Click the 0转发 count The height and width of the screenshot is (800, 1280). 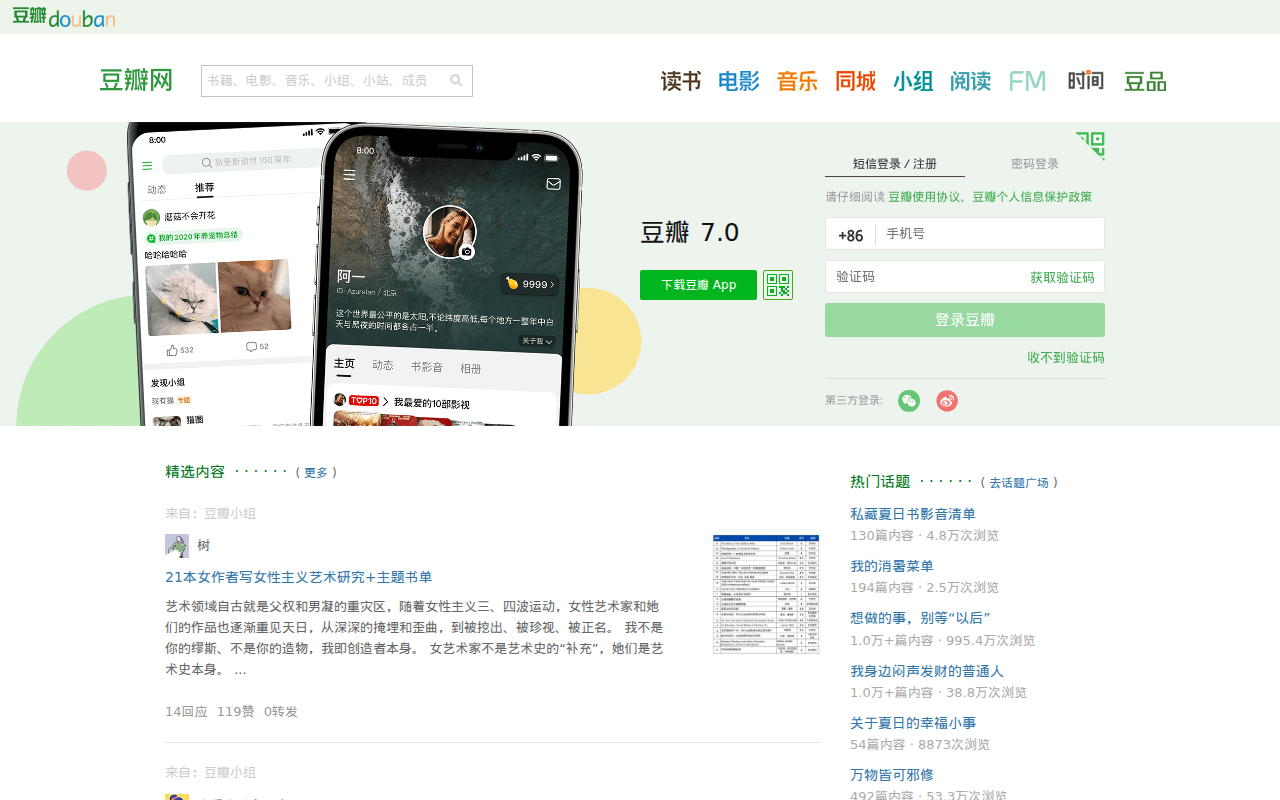[x=281, y=712]
